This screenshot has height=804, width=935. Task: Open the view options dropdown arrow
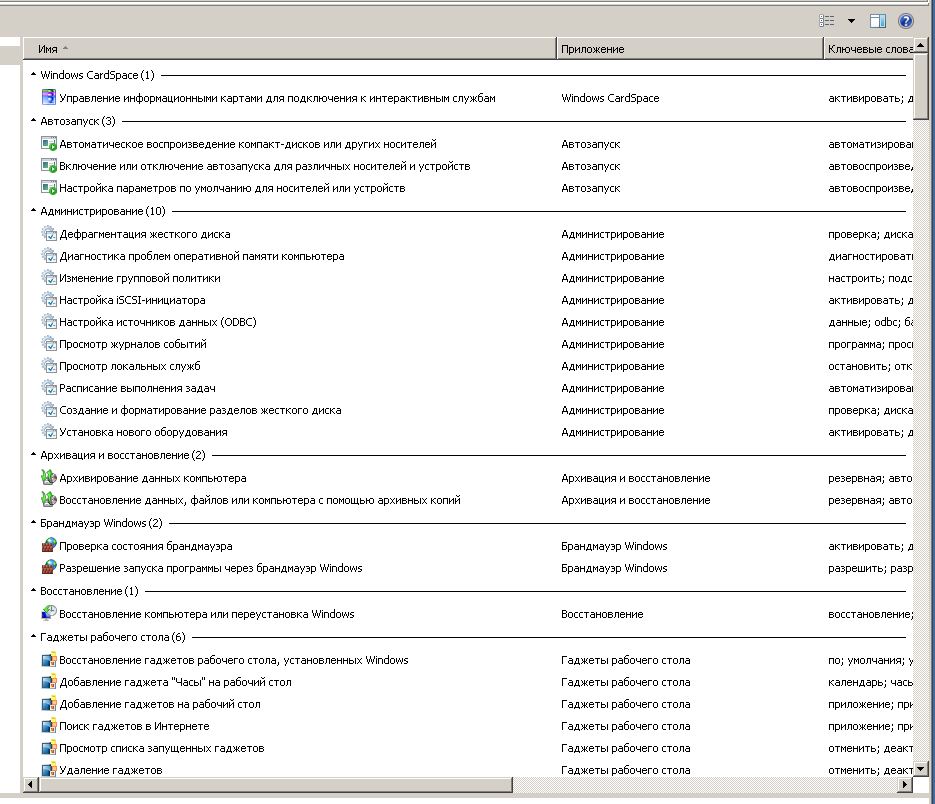(x=852, y=21)
